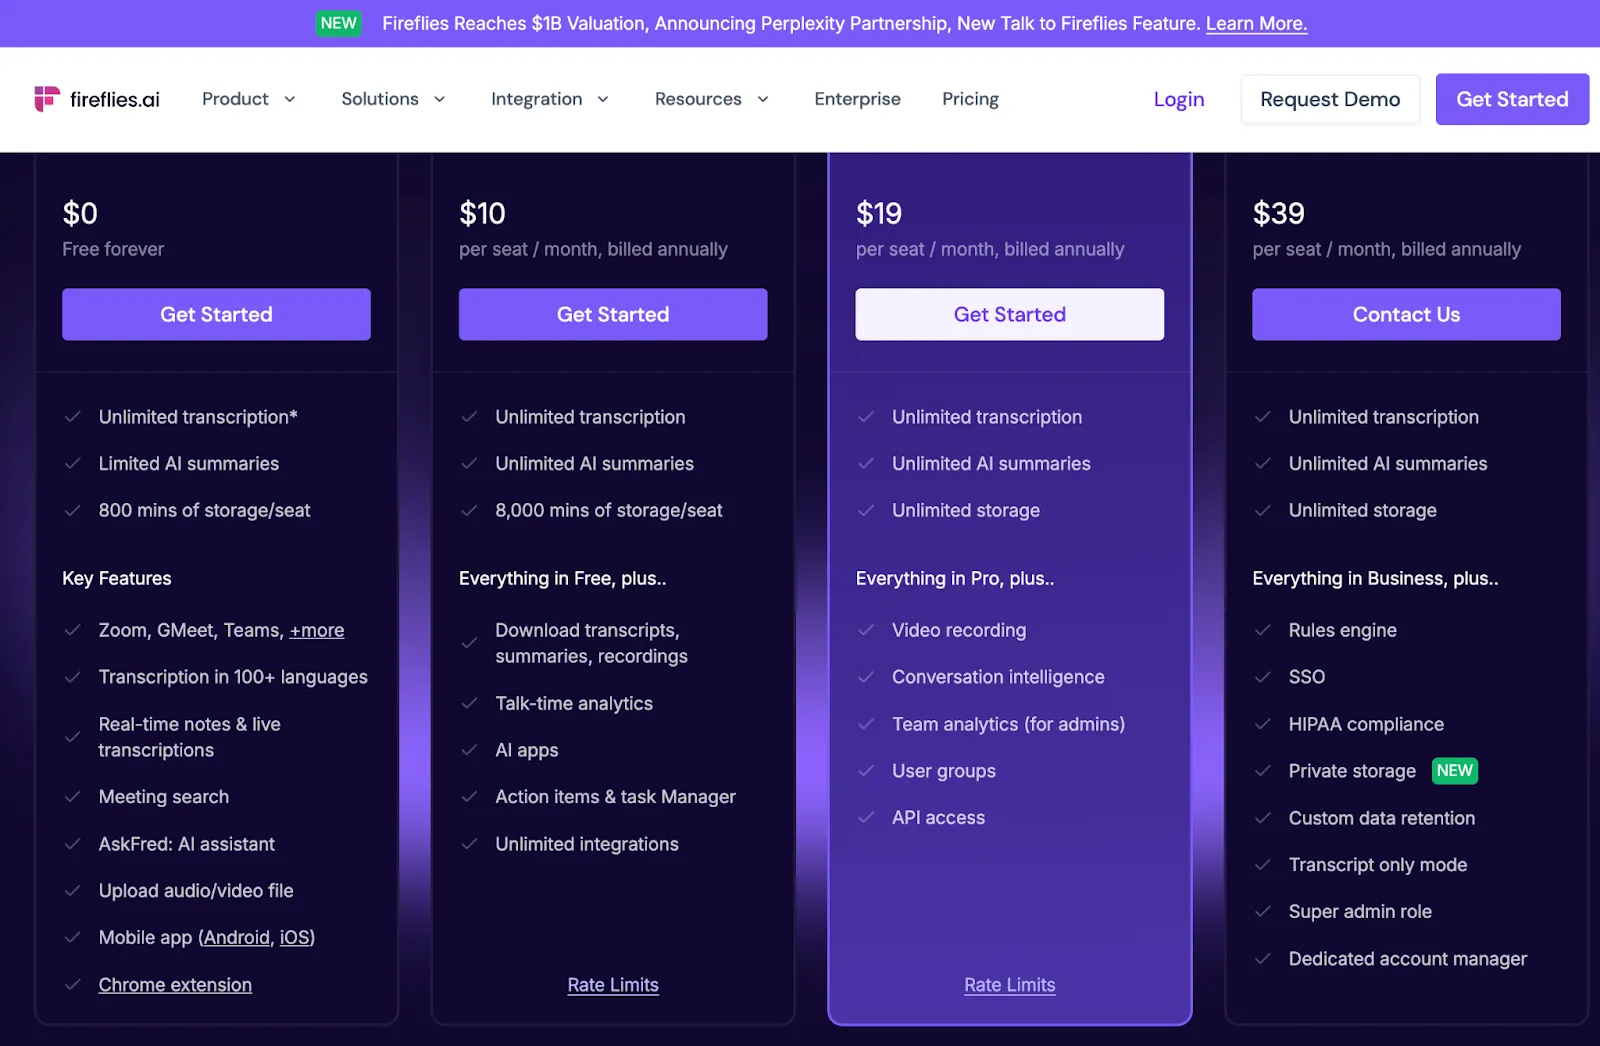
Task: Click "Real-time notes & live transcriptions" text
Action: [x=189, y=737]
